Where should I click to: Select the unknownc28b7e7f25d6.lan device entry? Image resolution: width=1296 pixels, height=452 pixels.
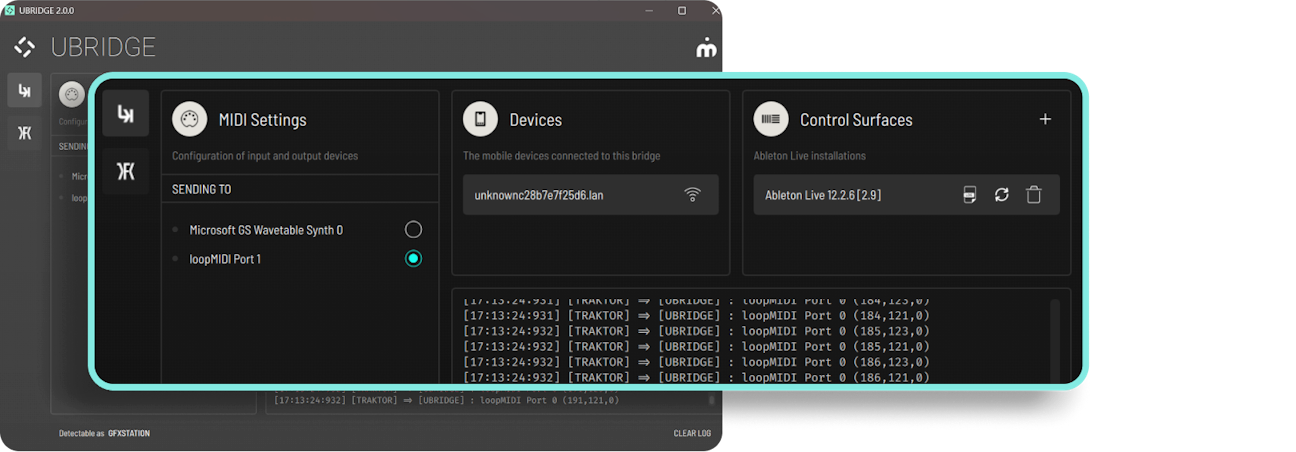point(539,195)
